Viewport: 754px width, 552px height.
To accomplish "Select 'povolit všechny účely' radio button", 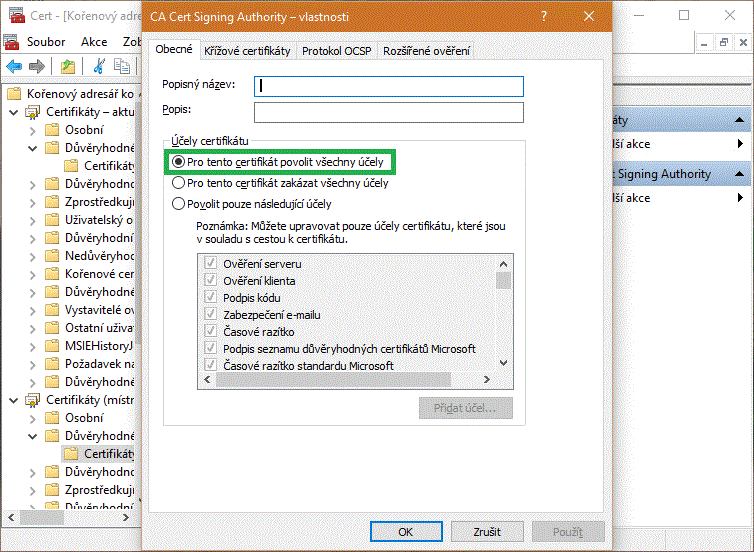I will 179,161.
